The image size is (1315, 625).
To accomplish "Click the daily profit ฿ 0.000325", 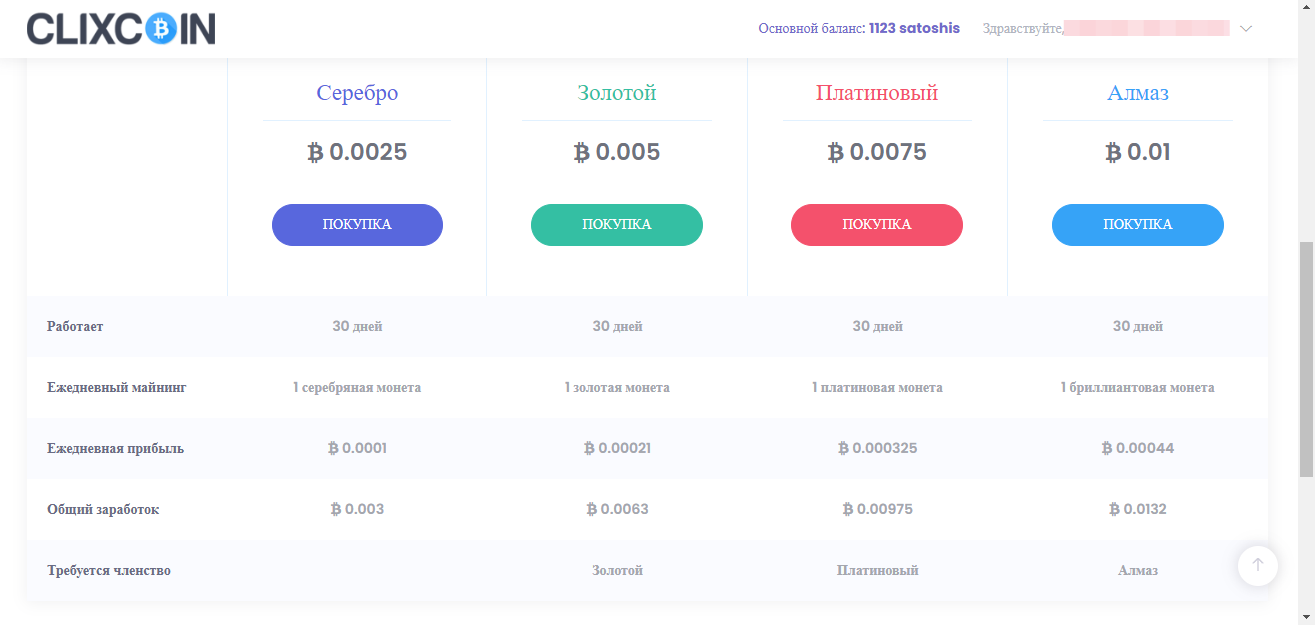I will [877, 449].
